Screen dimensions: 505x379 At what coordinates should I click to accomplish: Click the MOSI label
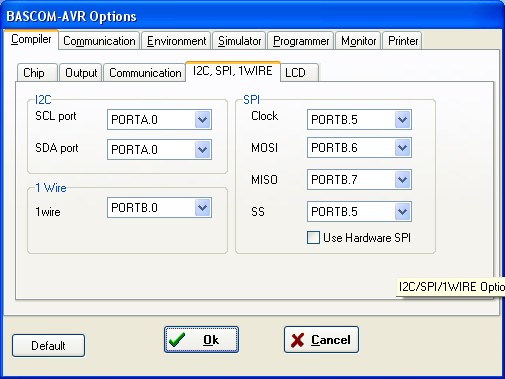pyautogui.click(x=264, y=148)
